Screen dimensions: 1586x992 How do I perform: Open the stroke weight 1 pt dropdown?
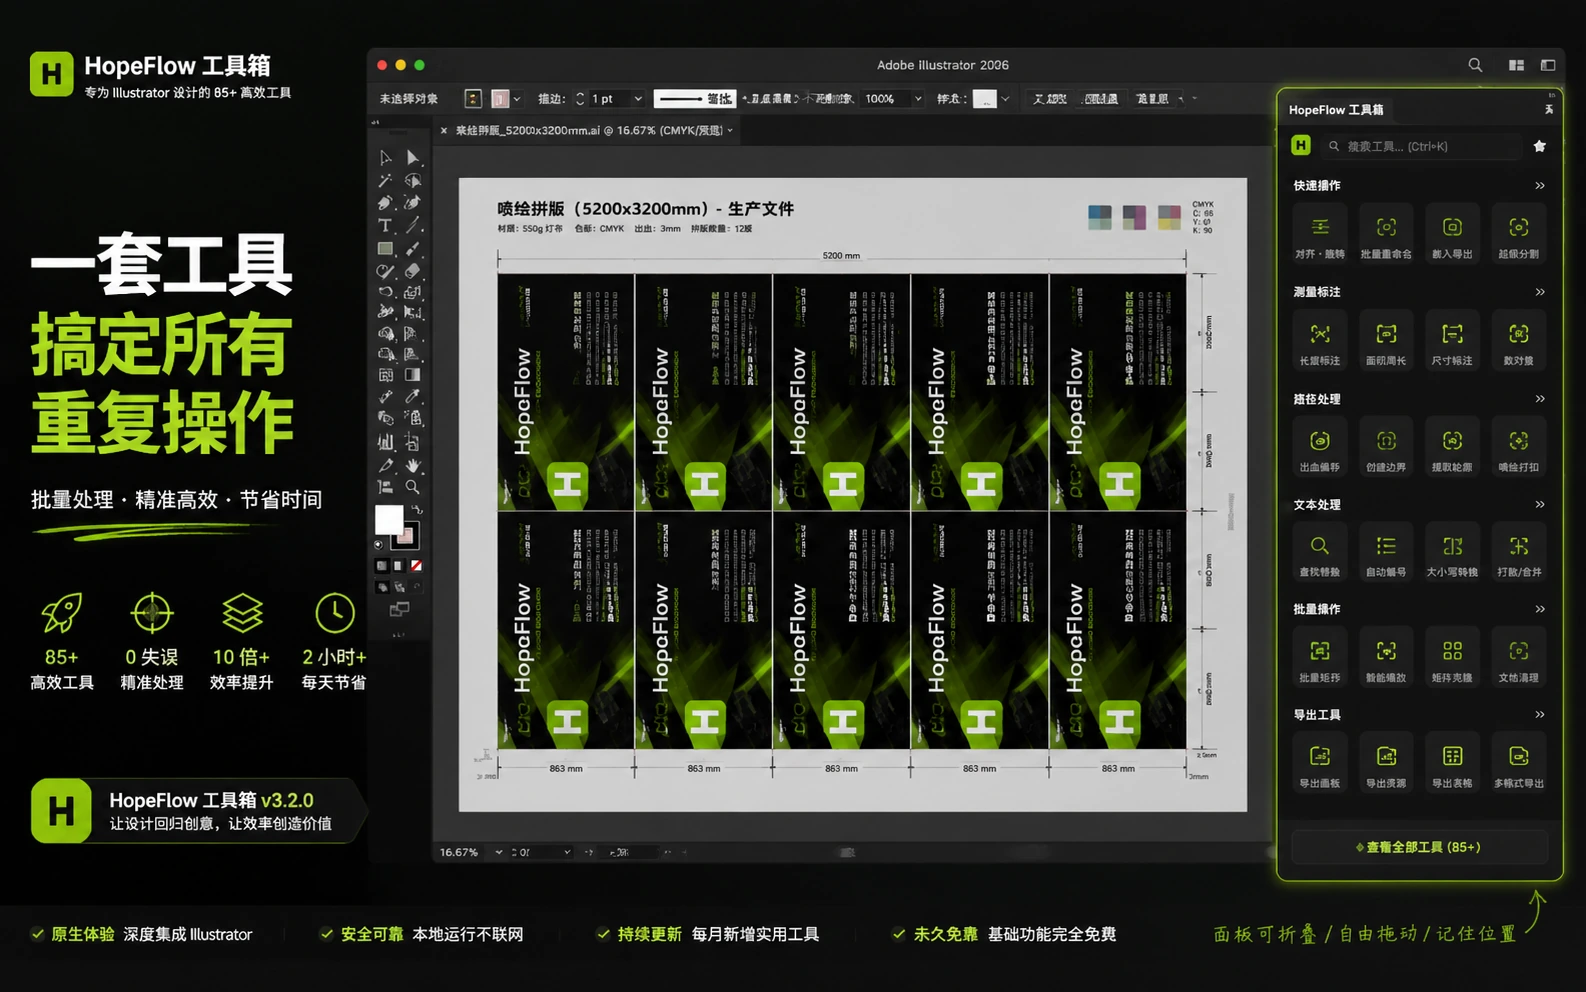pyautogui.click(x=638, y=99)
